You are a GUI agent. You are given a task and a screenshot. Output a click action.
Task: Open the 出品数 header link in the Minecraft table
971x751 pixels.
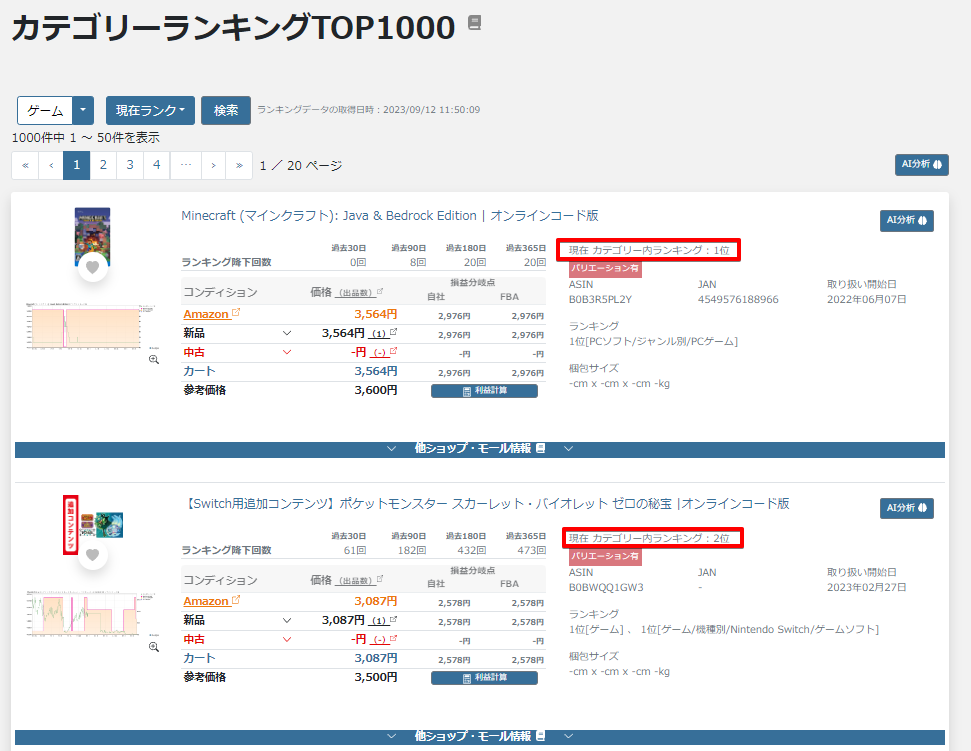360,292
